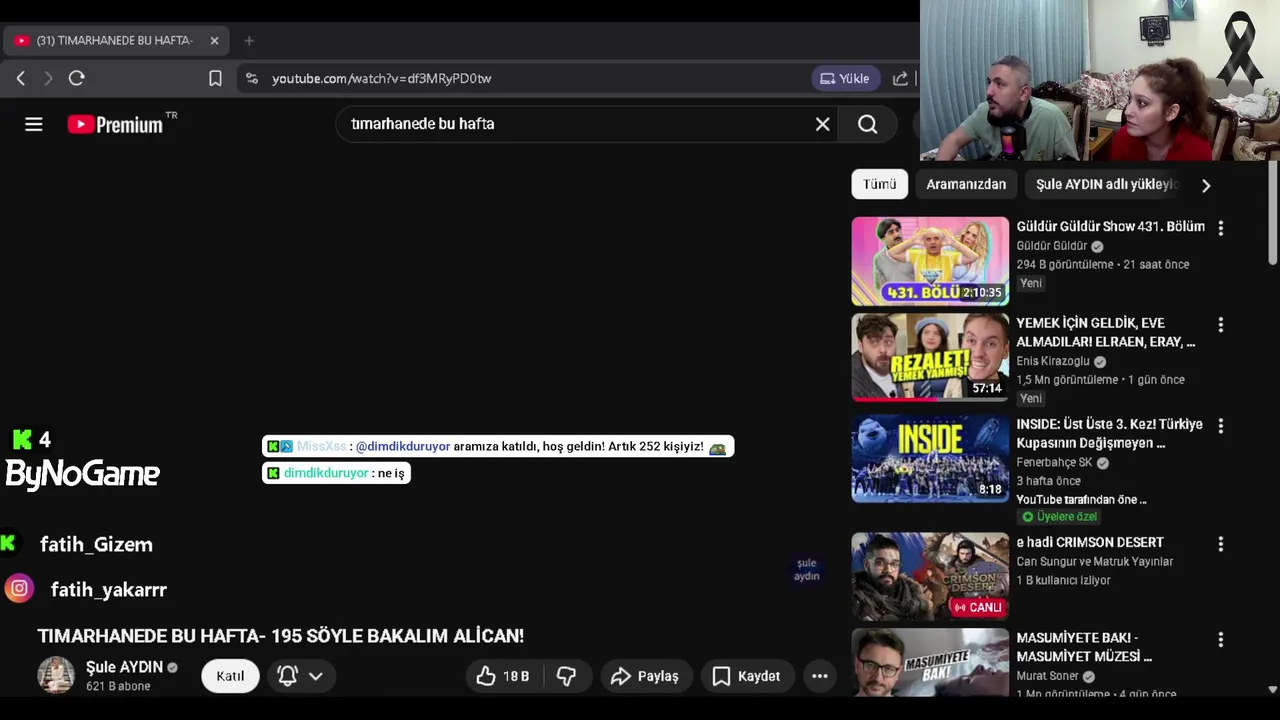Click the Paylaş share button
This screenshot has height=720, width=1280.
coord(646,676)
